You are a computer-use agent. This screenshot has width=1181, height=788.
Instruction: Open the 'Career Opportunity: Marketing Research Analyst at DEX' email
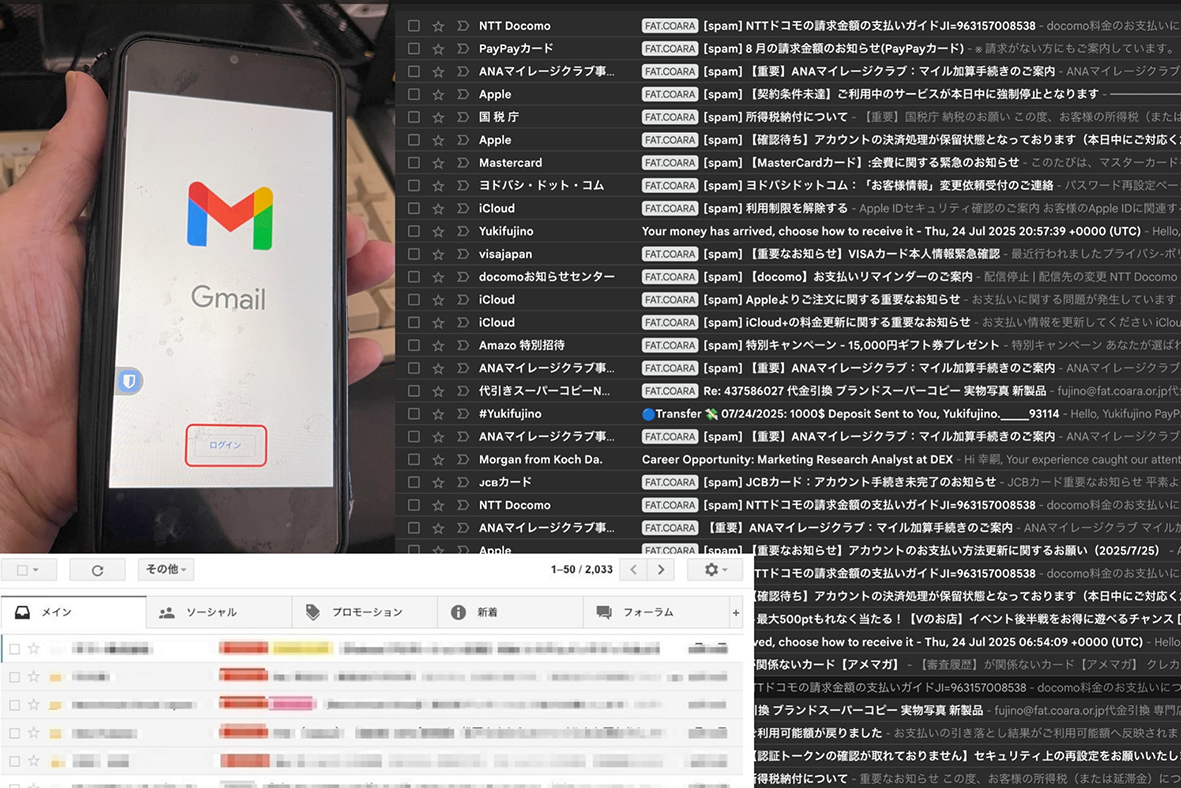[x=797, y=460]
